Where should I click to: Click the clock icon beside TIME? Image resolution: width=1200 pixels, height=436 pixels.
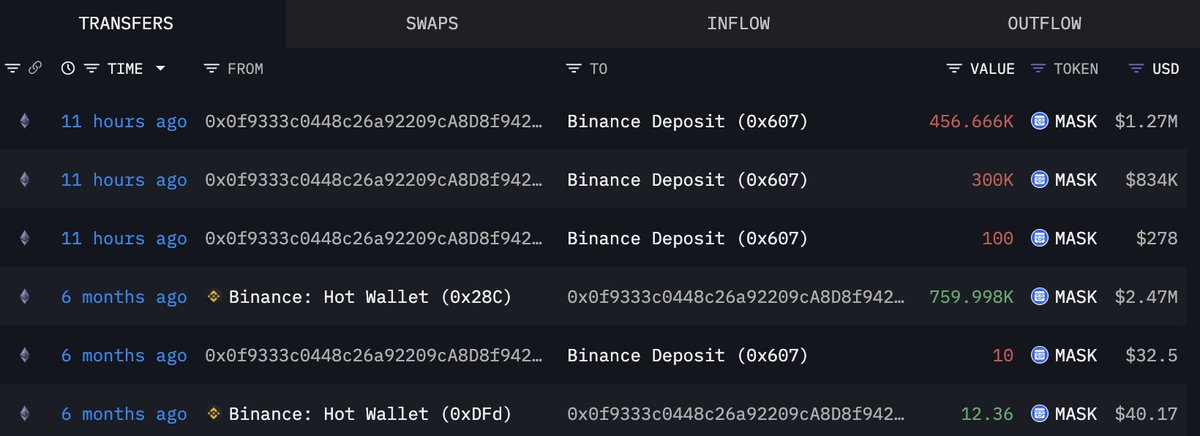coord(68,69)
